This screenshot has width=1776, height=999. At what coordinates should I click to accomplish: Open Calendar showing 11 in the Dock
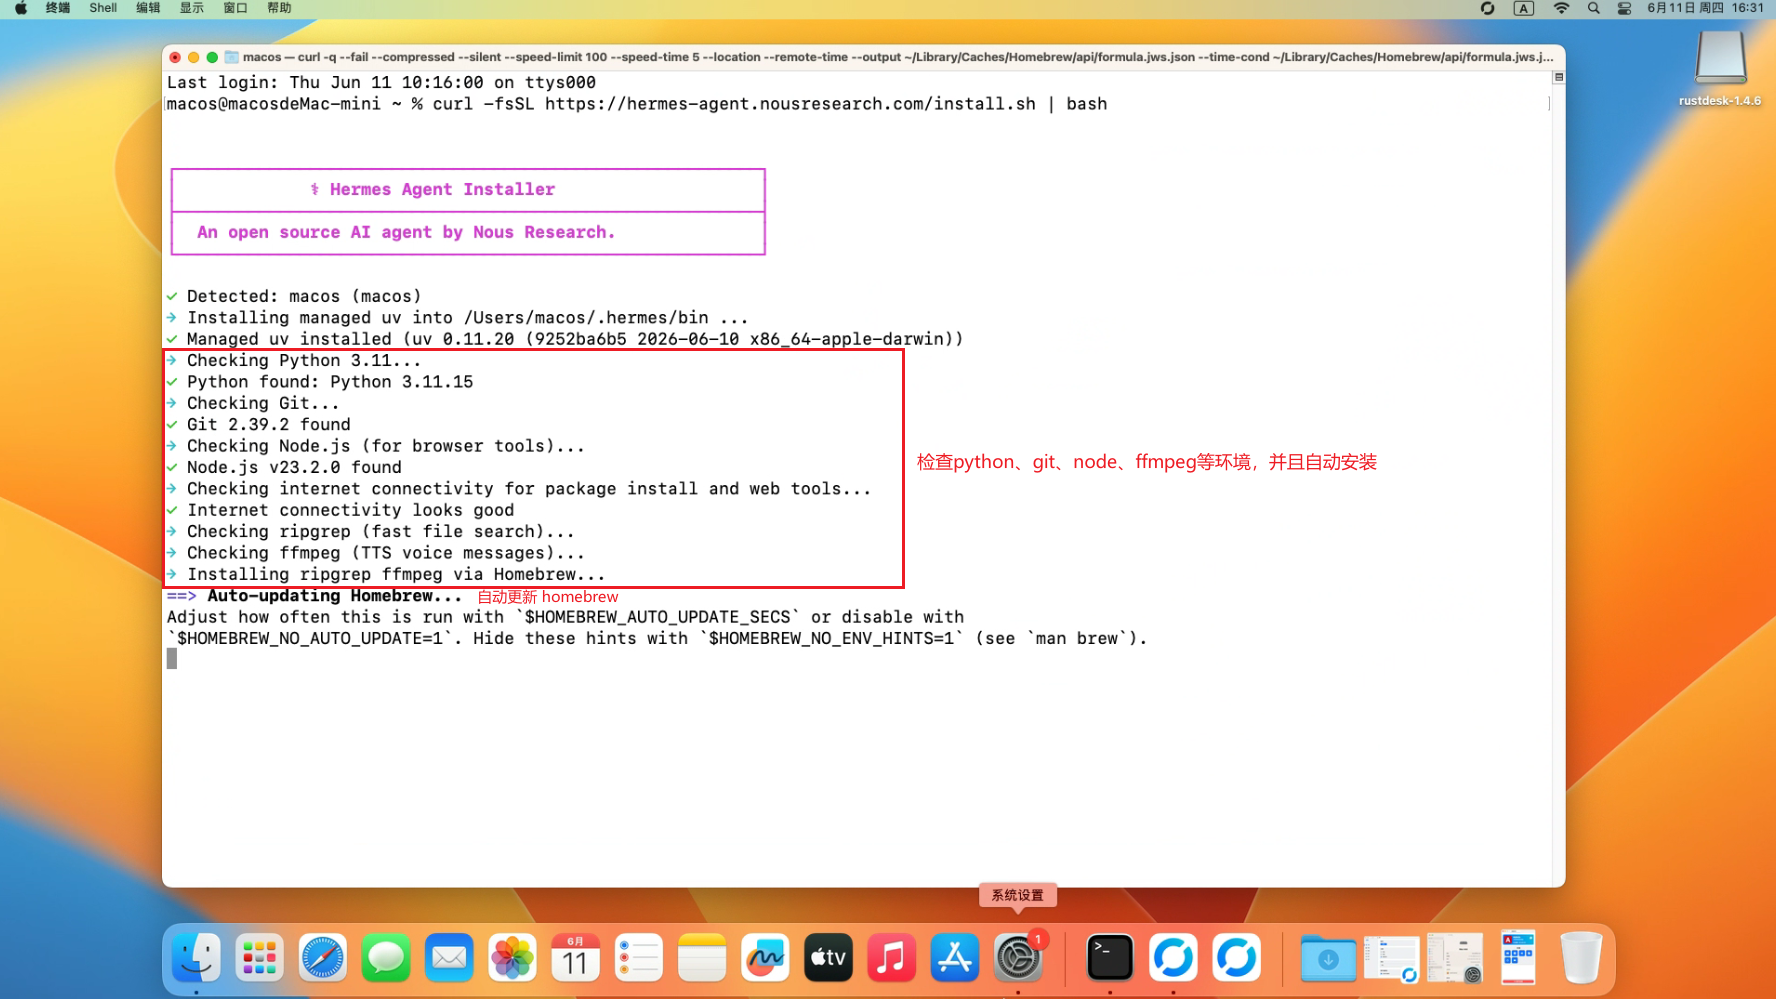[x=575, y=958]
